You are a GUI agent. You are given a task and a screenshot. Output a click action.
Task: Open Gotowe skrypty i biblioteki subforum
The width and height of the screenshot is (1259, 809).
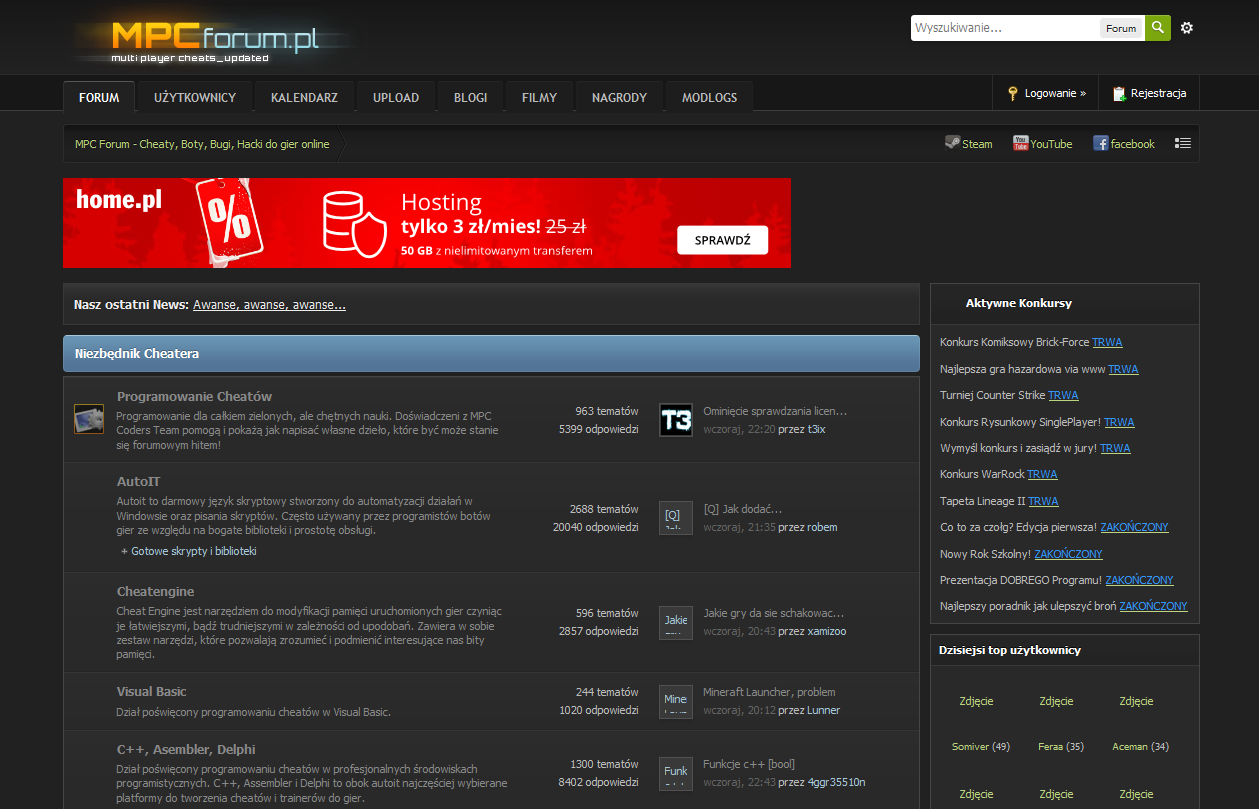click(x=193, y=551)
